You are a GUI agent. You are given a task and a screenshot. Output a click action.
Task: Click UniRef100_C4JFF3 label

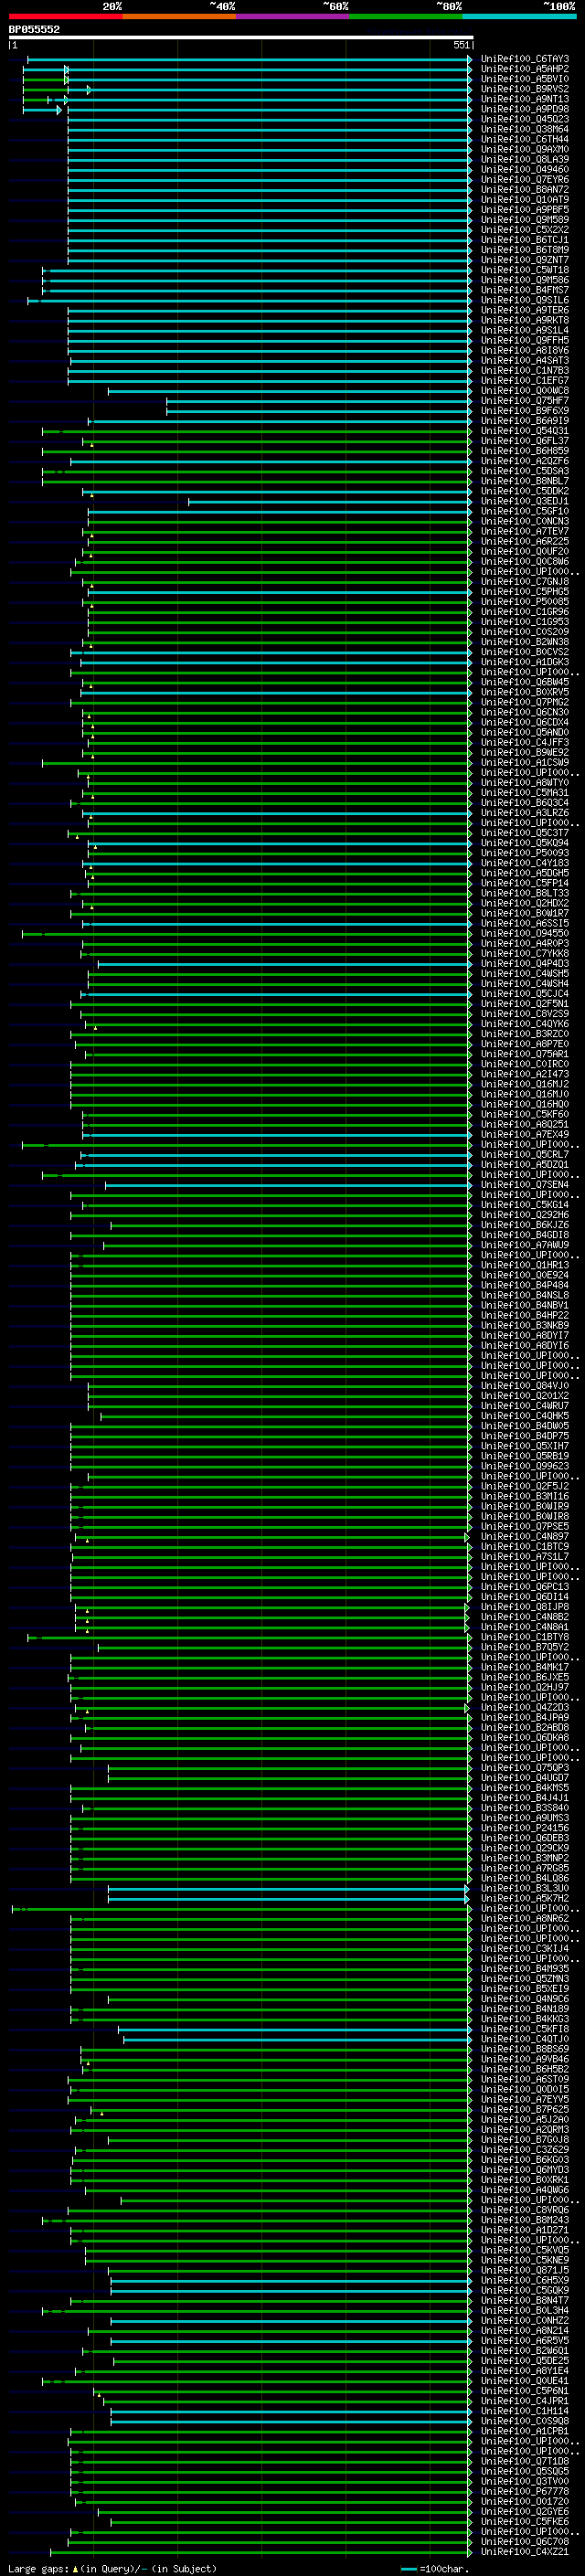point(525,742)
